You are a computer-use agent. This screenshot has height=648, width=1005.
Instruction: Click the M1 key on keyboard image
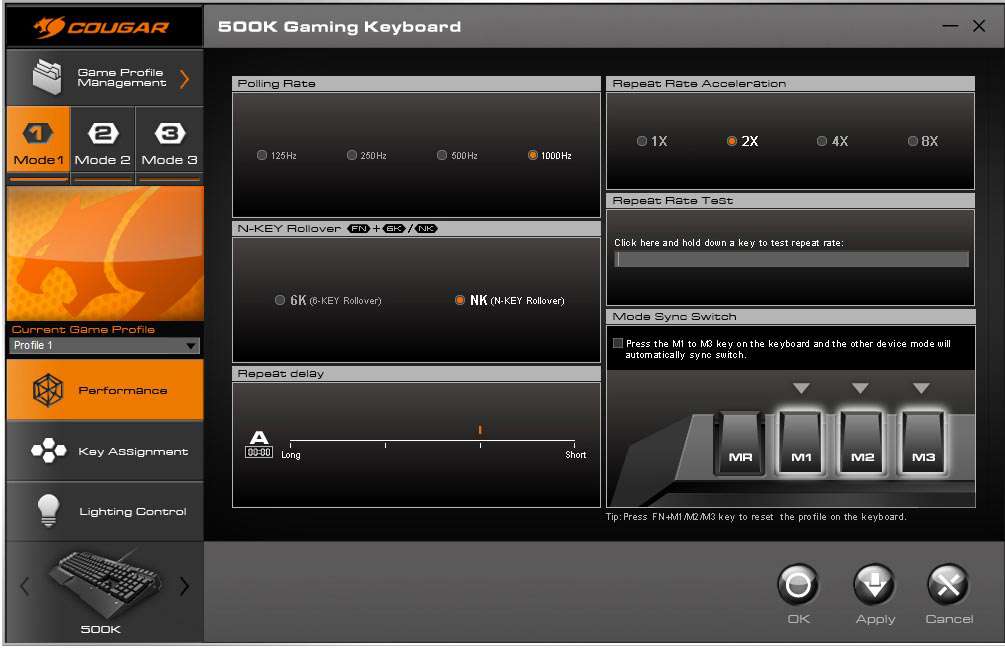coord(801,444)
